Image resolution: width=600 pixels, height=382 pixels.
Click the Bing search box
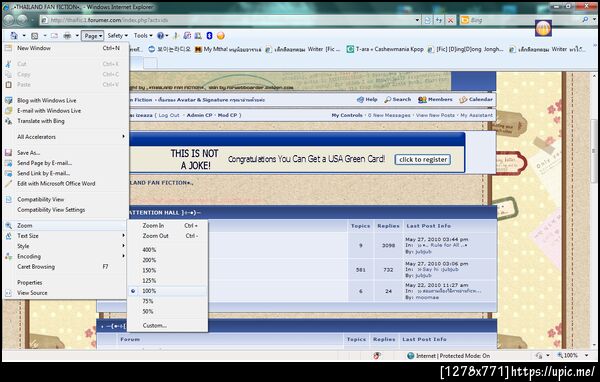(x=520, y=20)
